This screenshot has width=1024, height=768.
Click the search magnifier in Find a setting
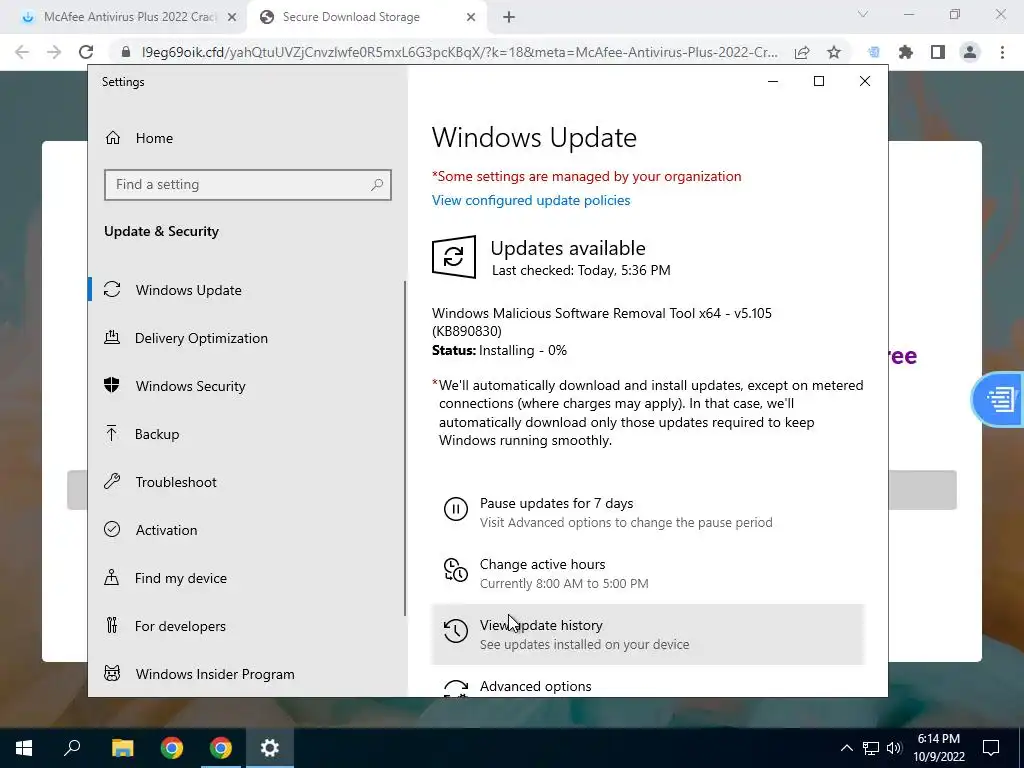[x=377, y=185]
